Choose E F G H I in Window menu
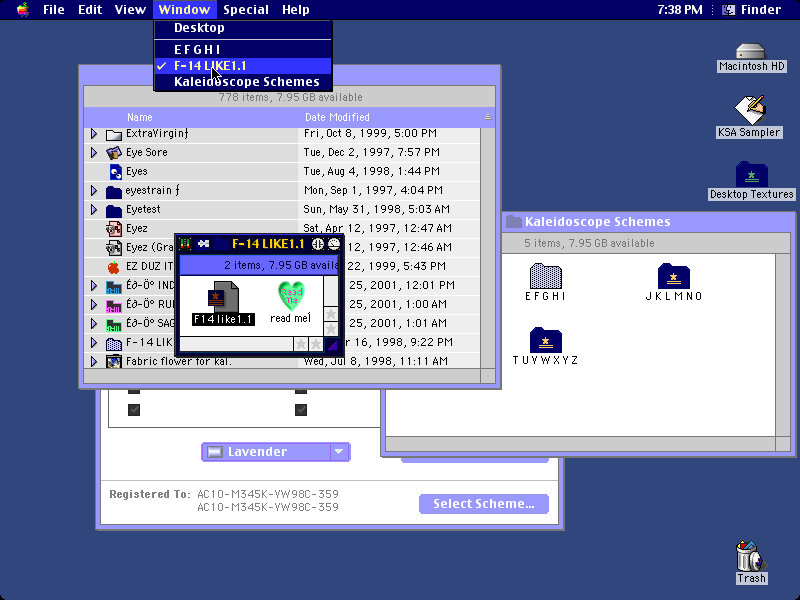The width and height of the screenshot is (800, 600). click(243, 49)
